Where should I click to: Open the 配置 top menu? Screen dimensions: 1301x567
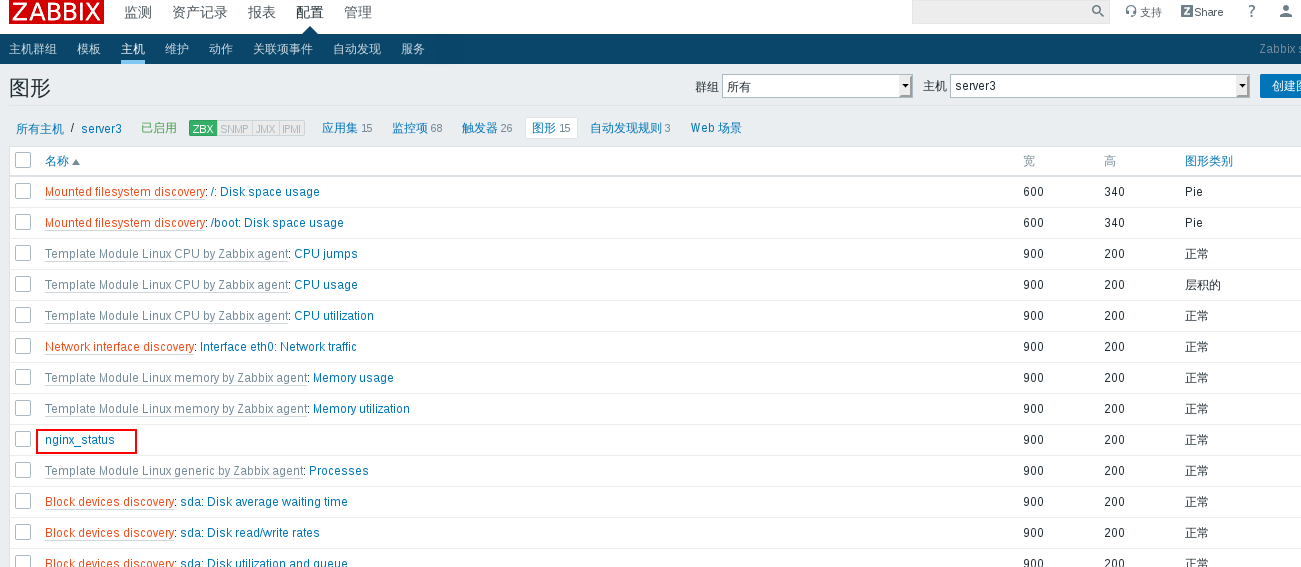click(x=310, y=12)
